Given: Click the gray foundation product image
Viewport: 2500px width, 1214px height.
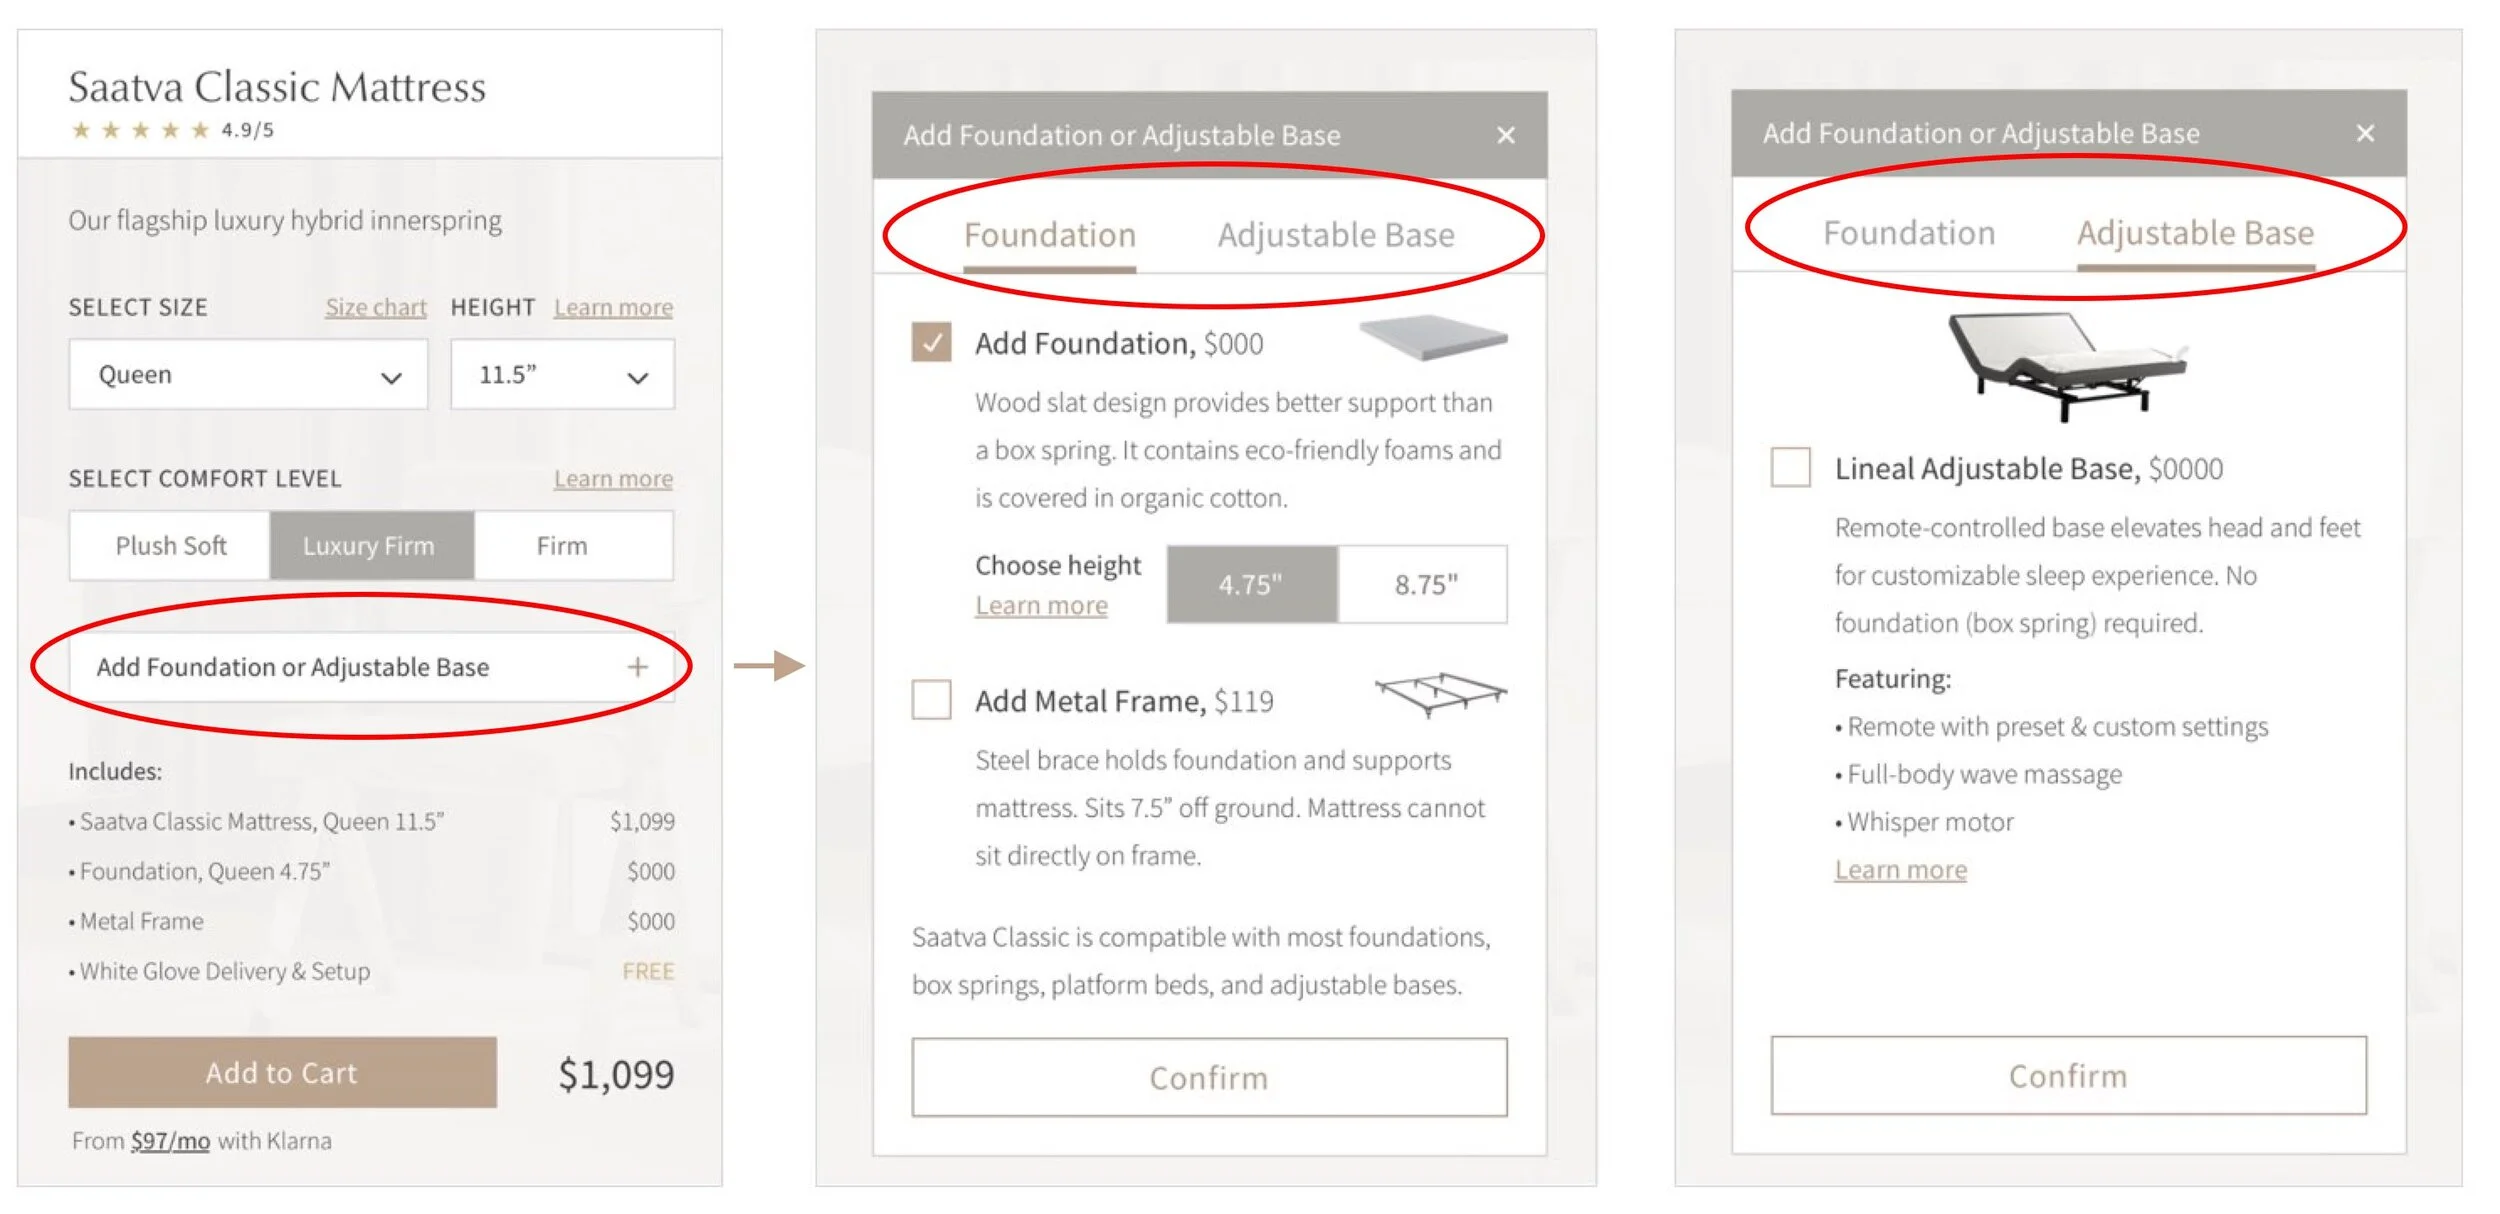Looking at the screenshot, I should (1433, 339).
